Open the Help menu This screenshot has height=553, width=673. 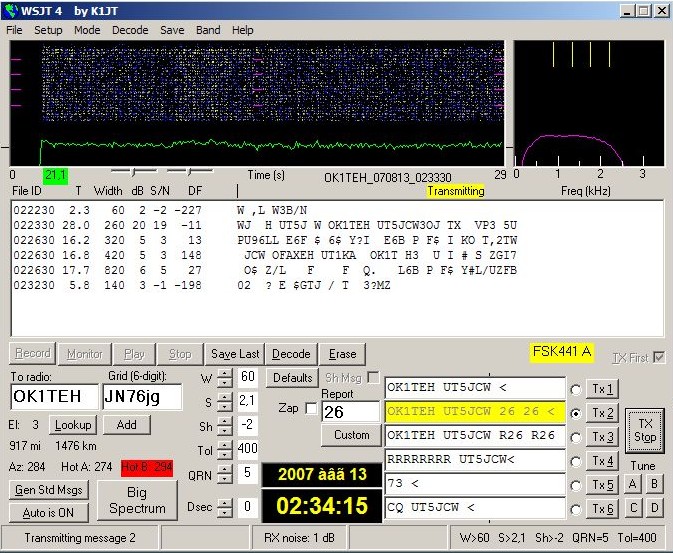coord(243,30)
